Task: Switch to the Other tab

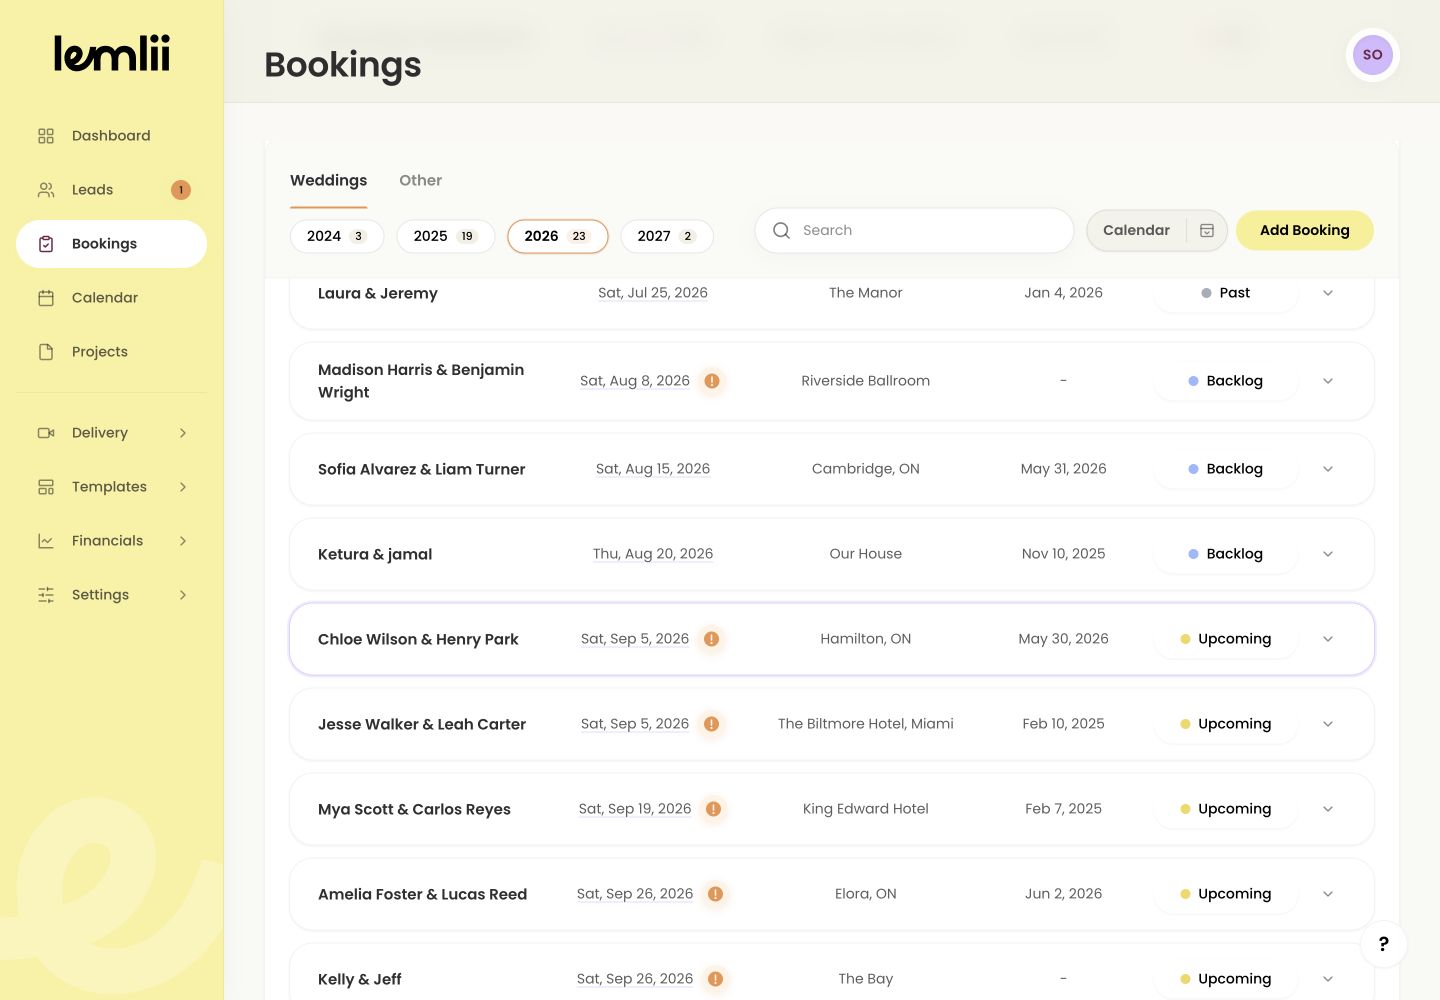Action: pyautogui.click(x=420, y=181)
